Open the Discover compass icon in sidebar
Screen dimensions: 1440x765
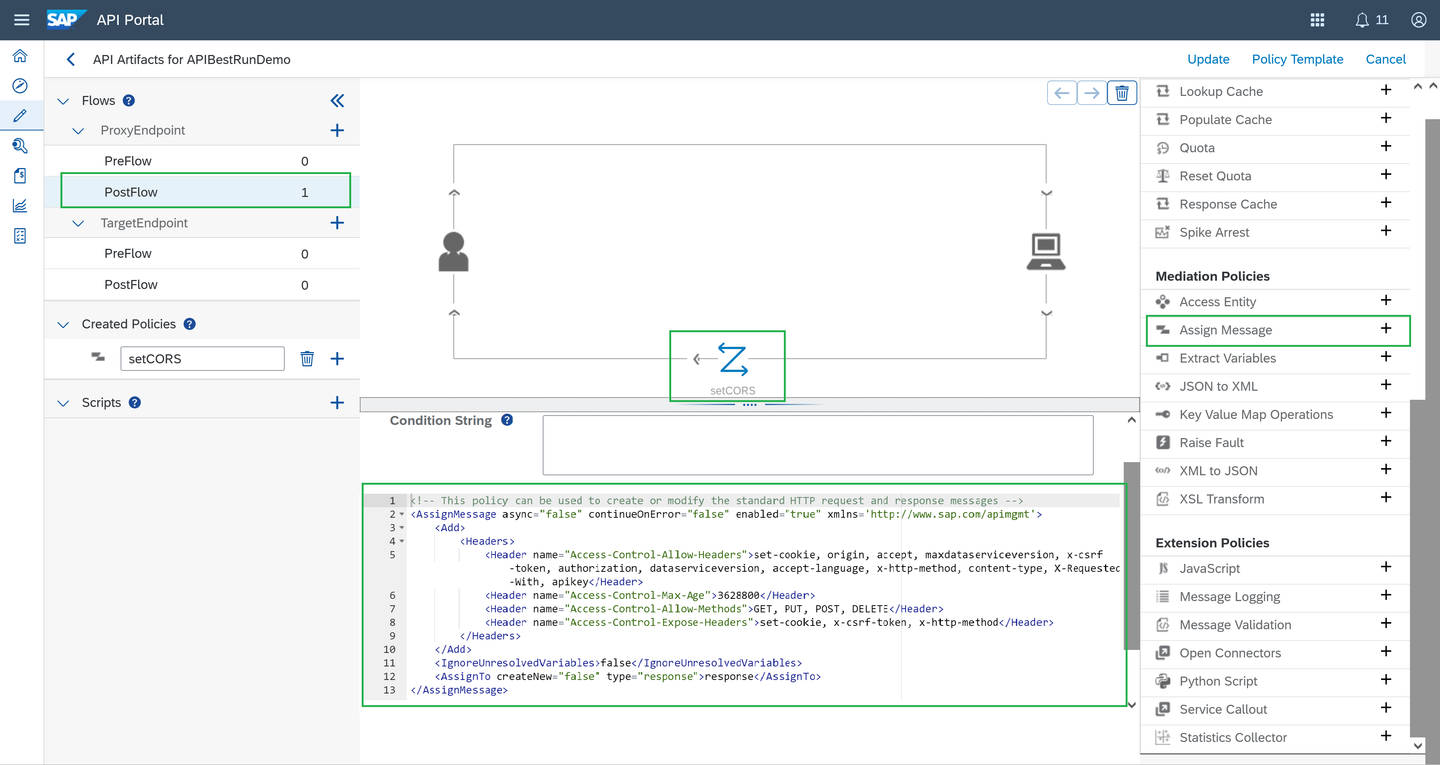[20, 86]
